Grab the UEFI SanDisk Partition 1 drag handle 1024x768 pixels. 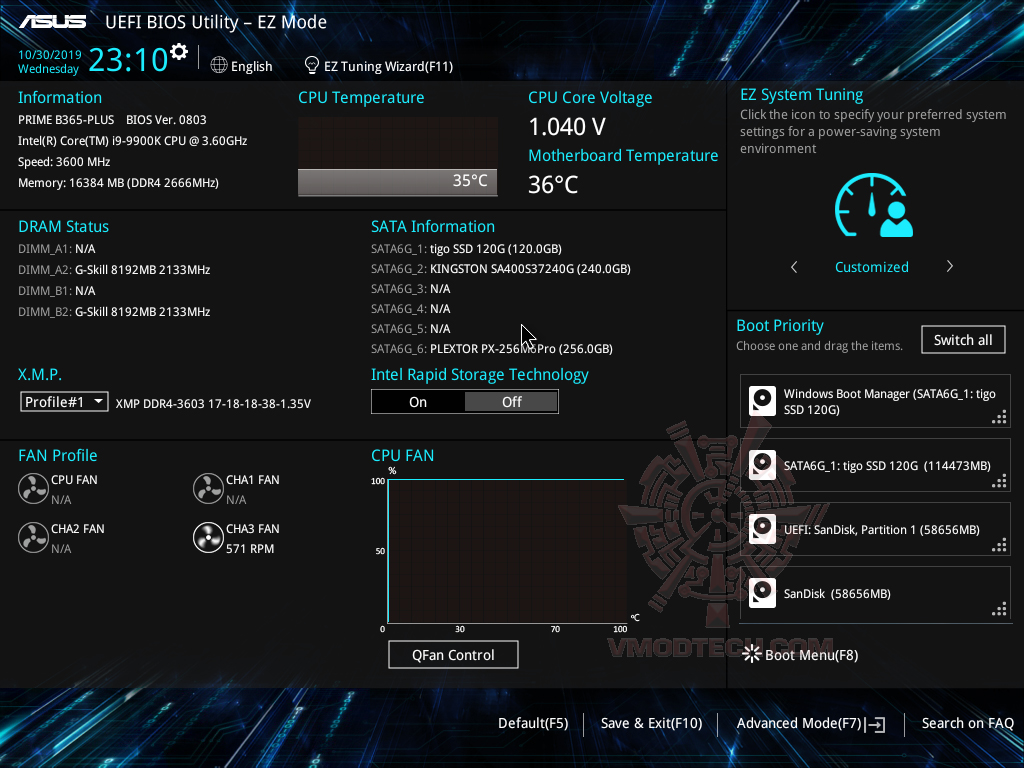999,545
